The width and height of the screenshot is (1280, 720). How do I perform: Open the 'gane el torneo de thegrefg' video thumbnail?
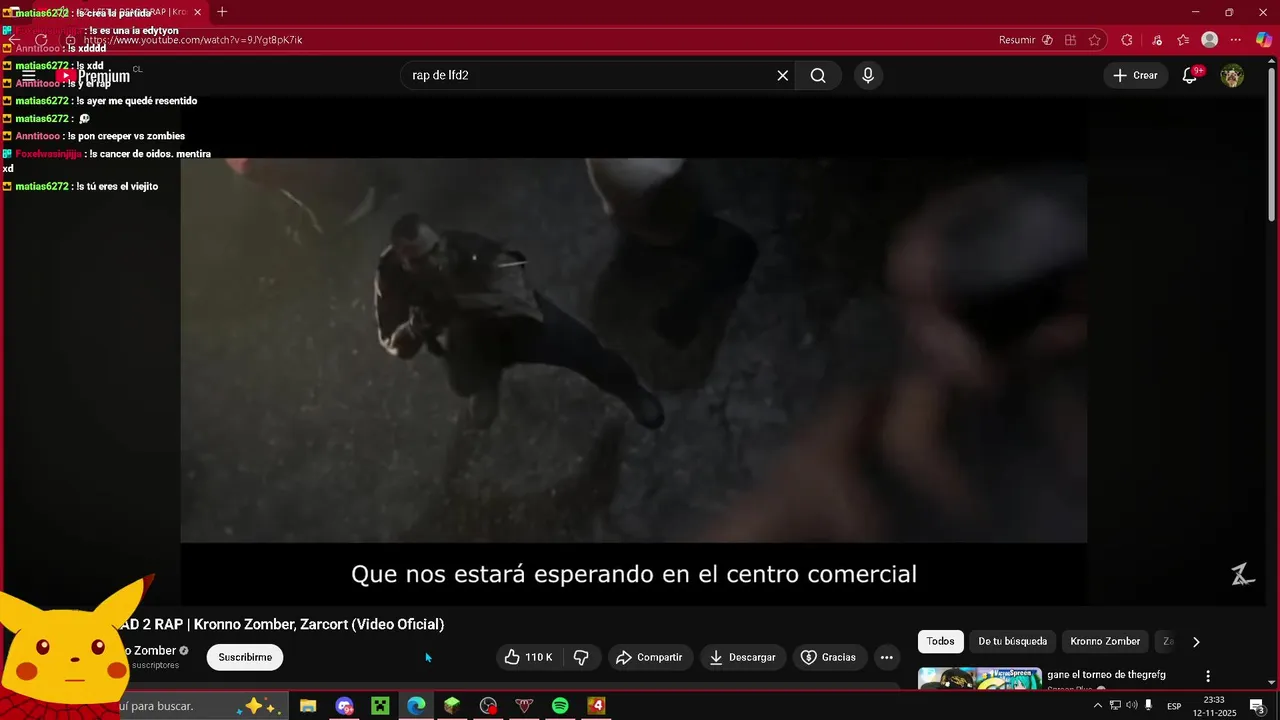coord(980,679)
